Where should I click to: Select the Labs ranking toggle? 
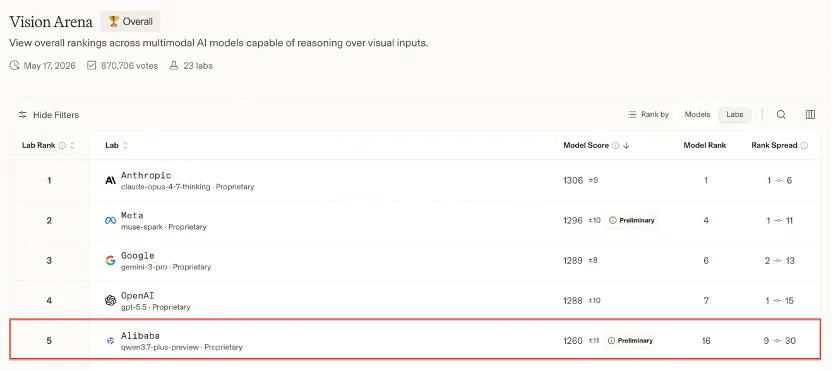point(735,115)
